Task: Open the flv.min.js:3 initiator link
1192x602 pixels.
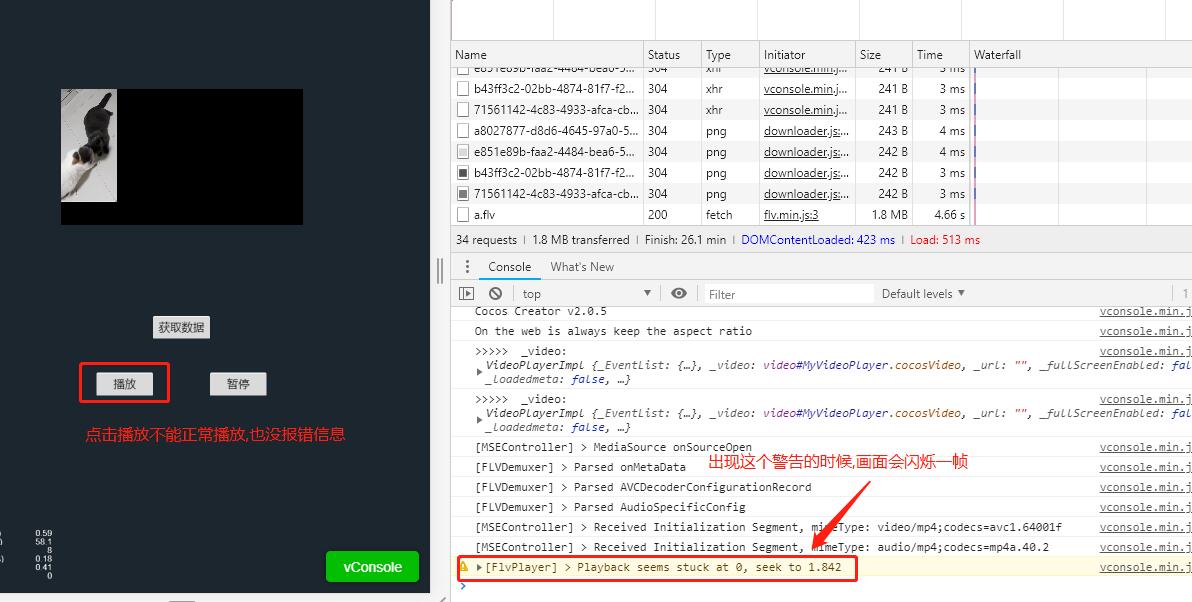Action: click(793, 214)
